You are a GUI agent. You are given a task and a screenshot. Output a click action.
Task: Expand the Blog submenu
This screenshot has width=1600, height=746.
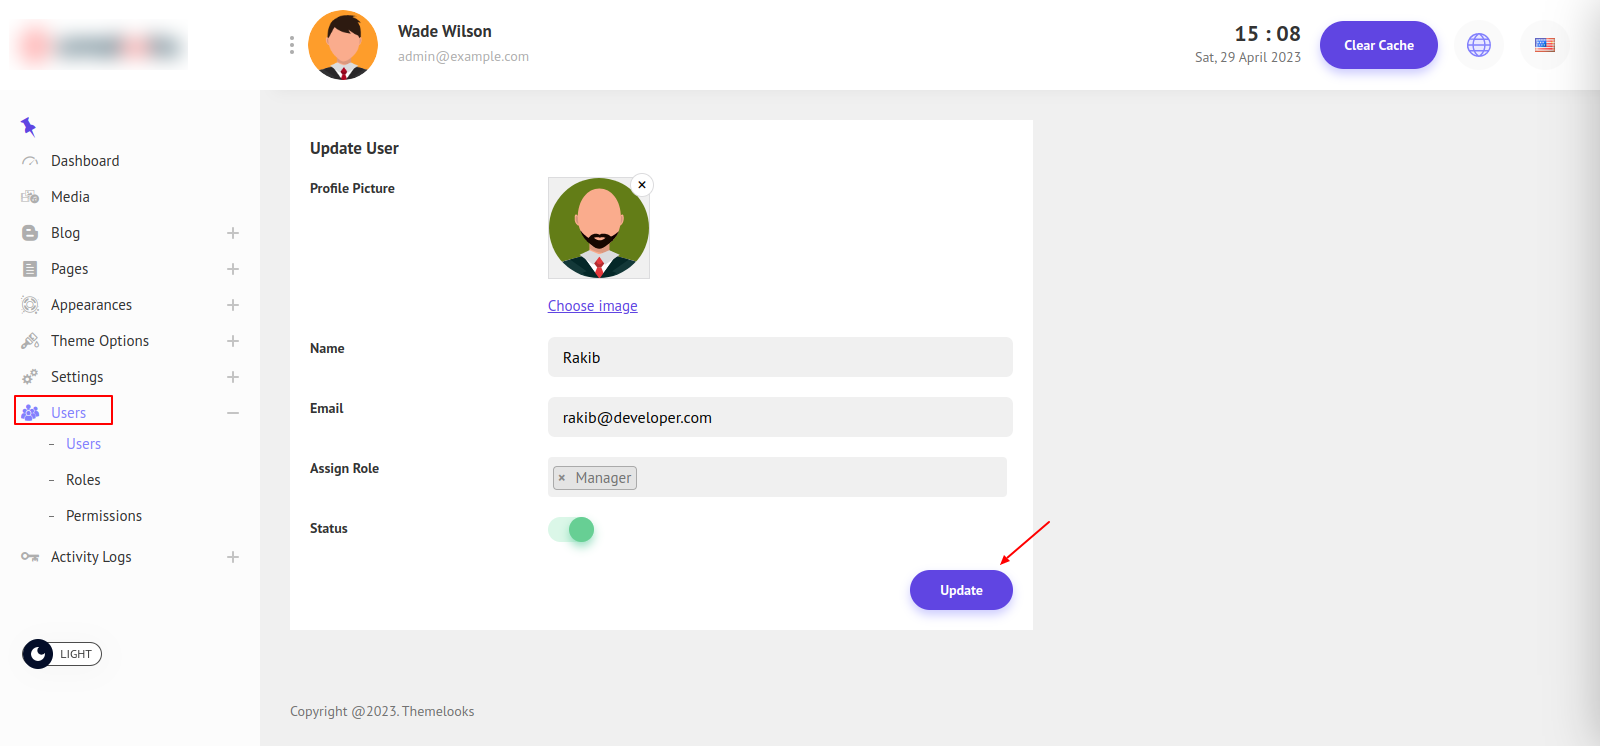point(233,233)
